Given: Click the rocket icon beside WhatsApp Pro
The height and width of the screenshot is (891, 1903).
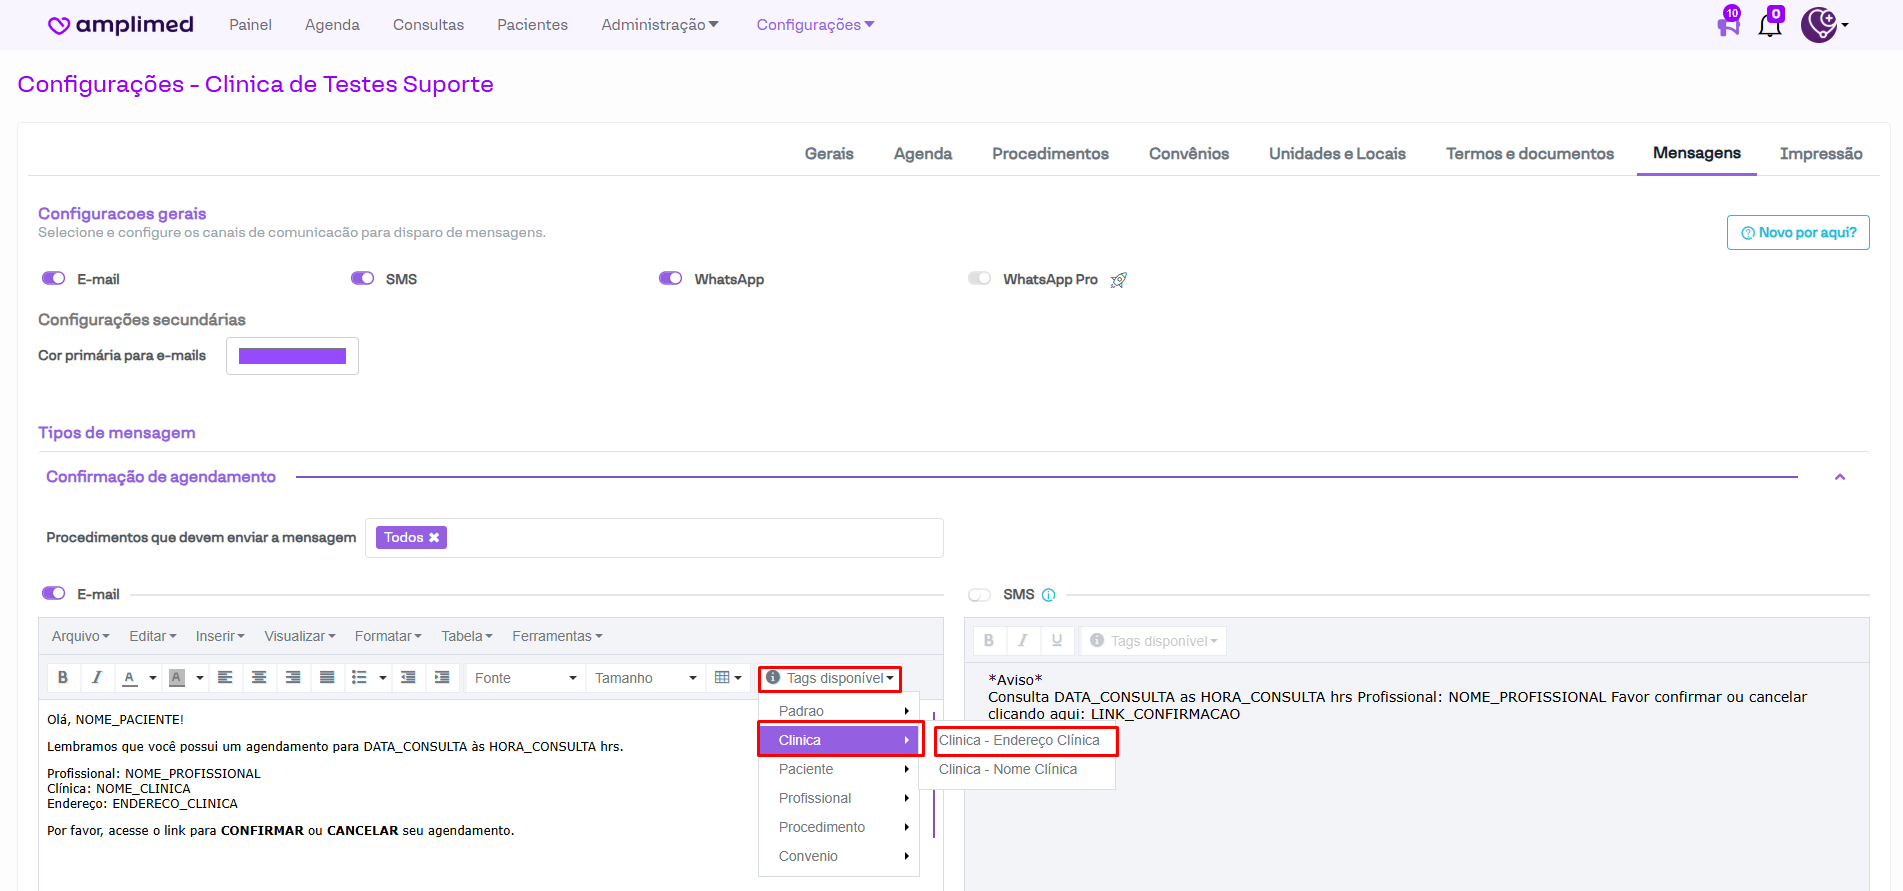Looking at the screenshot, I should (x=1119, y=280).
